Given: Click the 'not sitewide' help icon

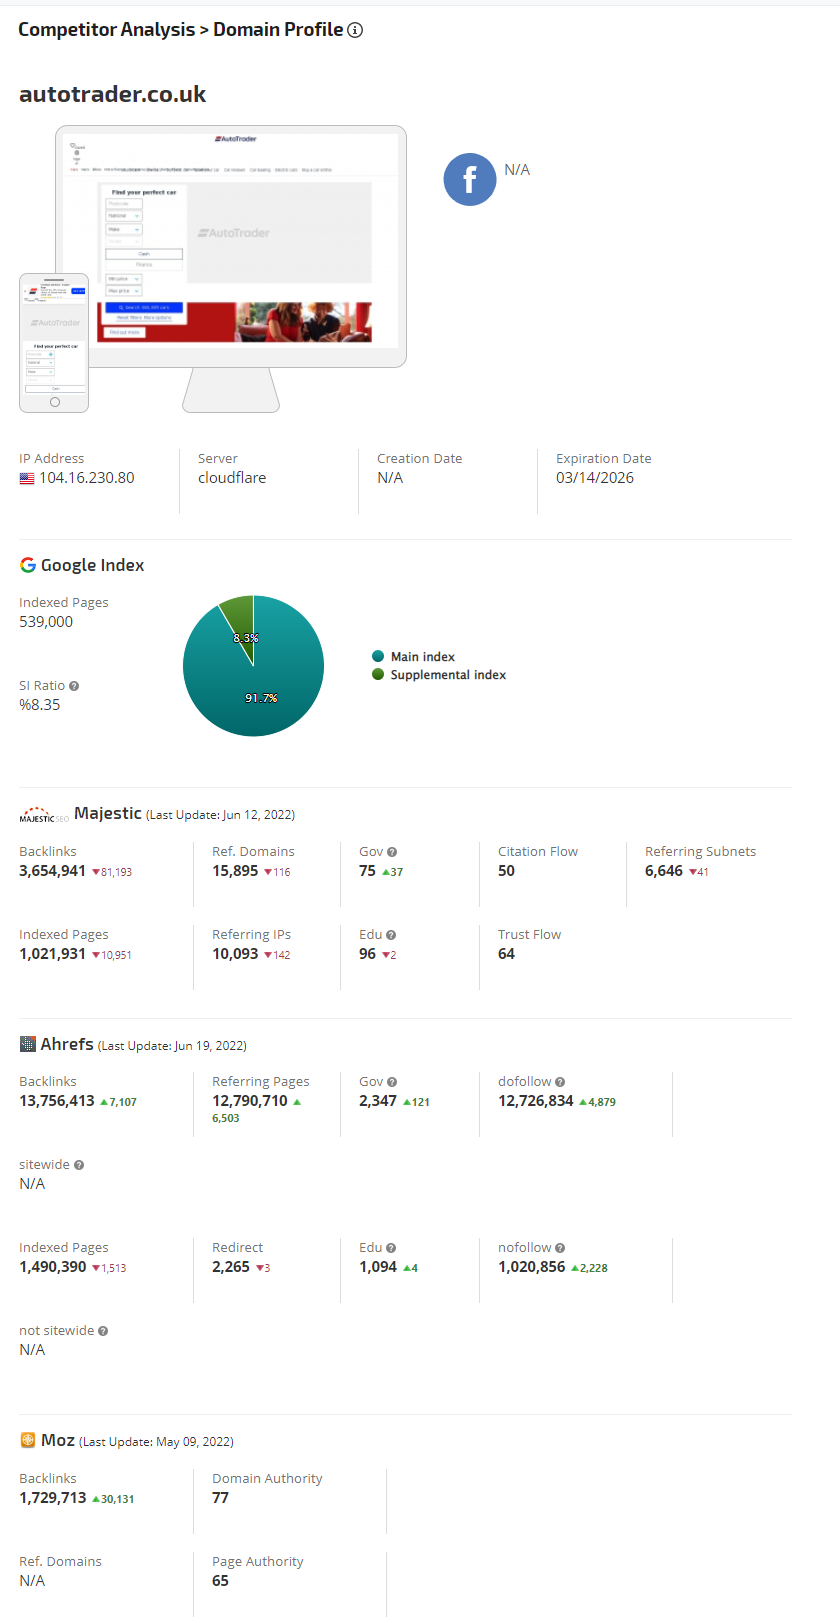Looking at the screenshot, I should coord(103,1331).
